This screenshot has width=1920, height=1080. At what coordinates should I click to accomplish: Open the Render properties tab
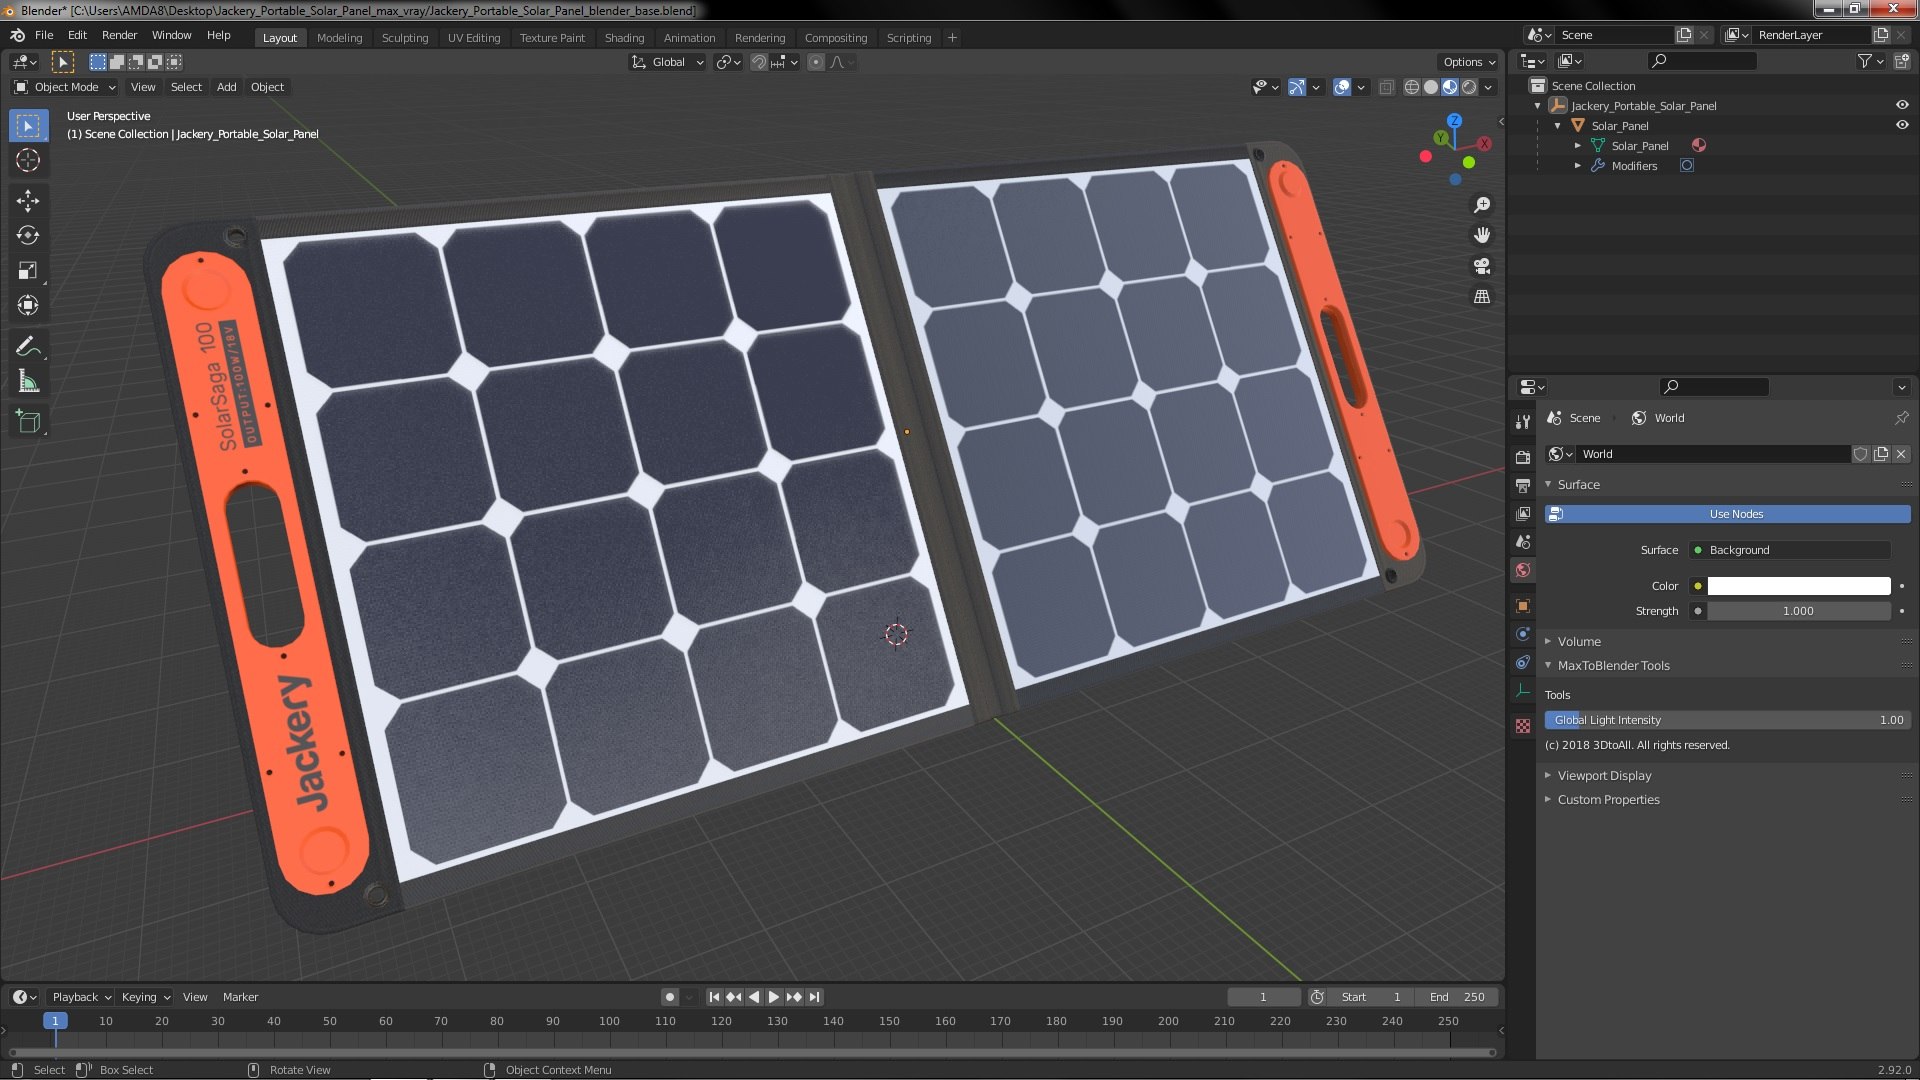(x=1522, y=457)
